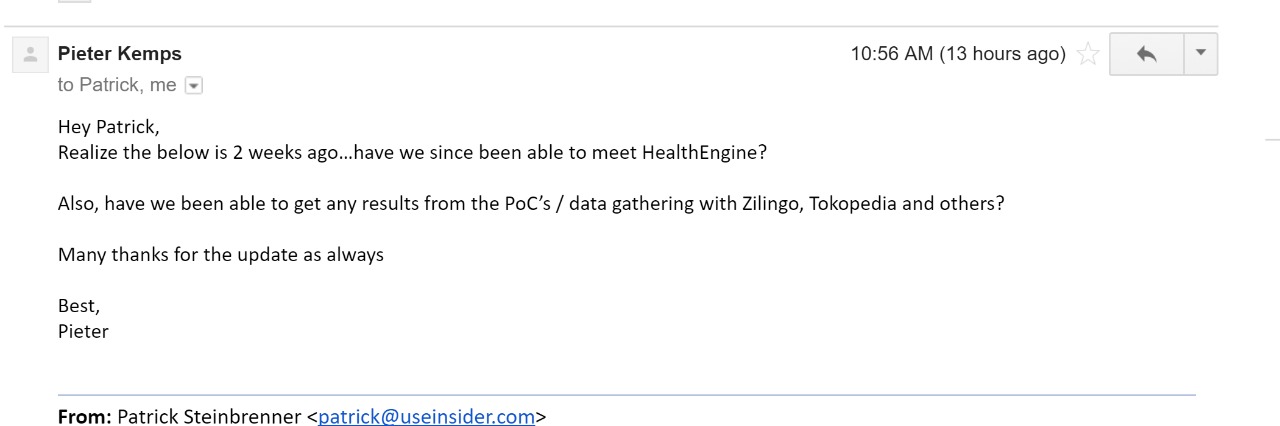This screenshot has height=426, width=1280.
Task: Click the 10:56 AM timestamp
Action: 957,54
